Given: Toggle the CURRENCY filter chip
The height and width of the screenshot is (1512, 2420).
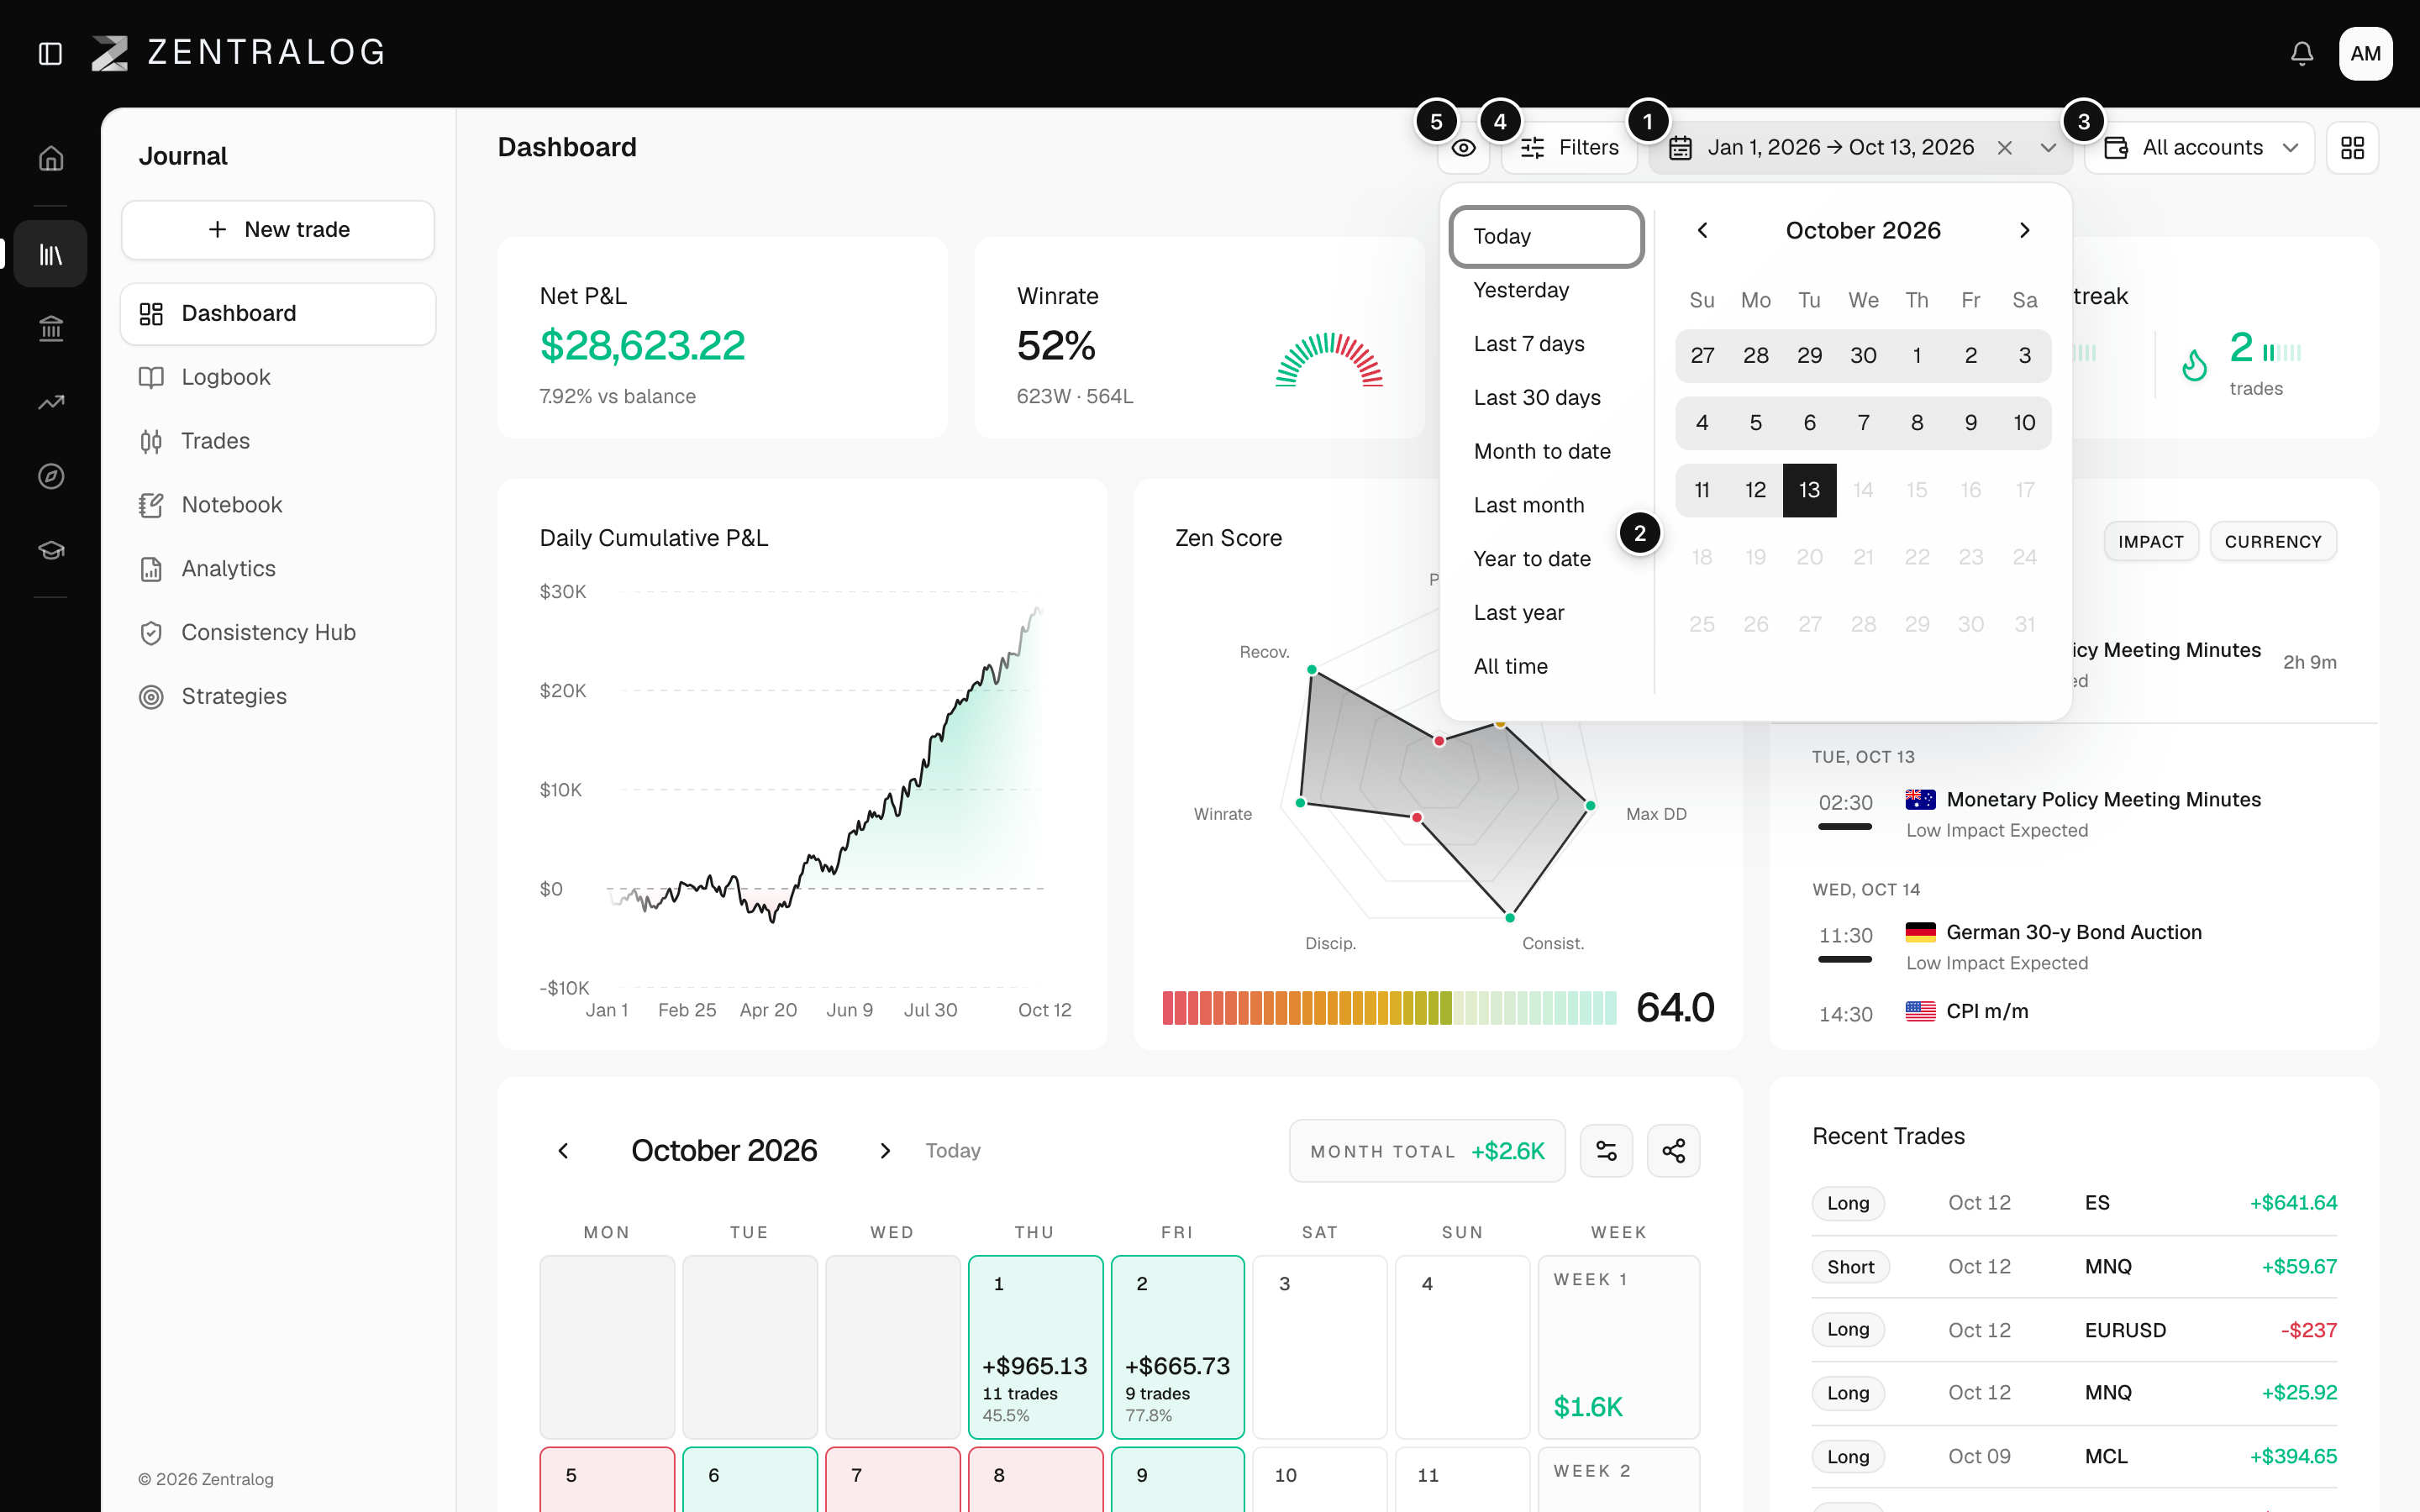Looking at the screenshot, I should coord(2272,542).
